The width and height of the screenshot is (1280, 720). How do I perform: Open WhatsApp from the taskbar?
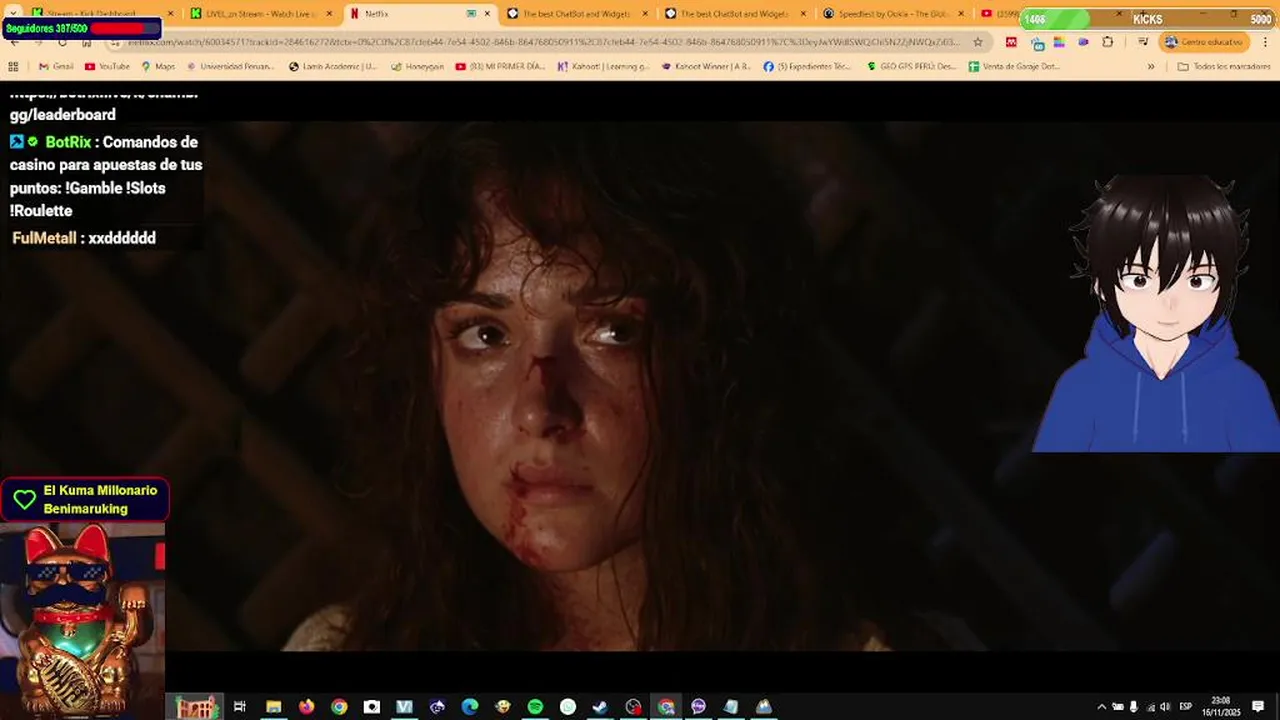(x=568, y=707)
